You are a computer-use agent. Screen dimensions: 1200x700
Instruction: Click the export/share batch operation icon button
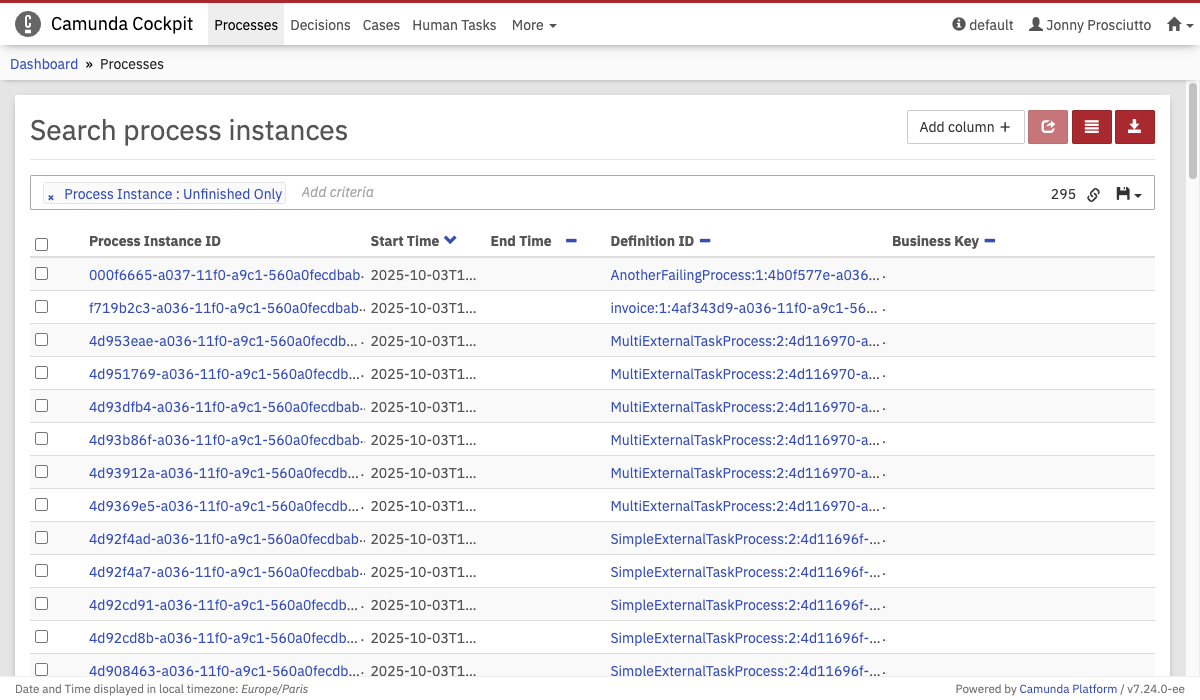(1048, 127)
